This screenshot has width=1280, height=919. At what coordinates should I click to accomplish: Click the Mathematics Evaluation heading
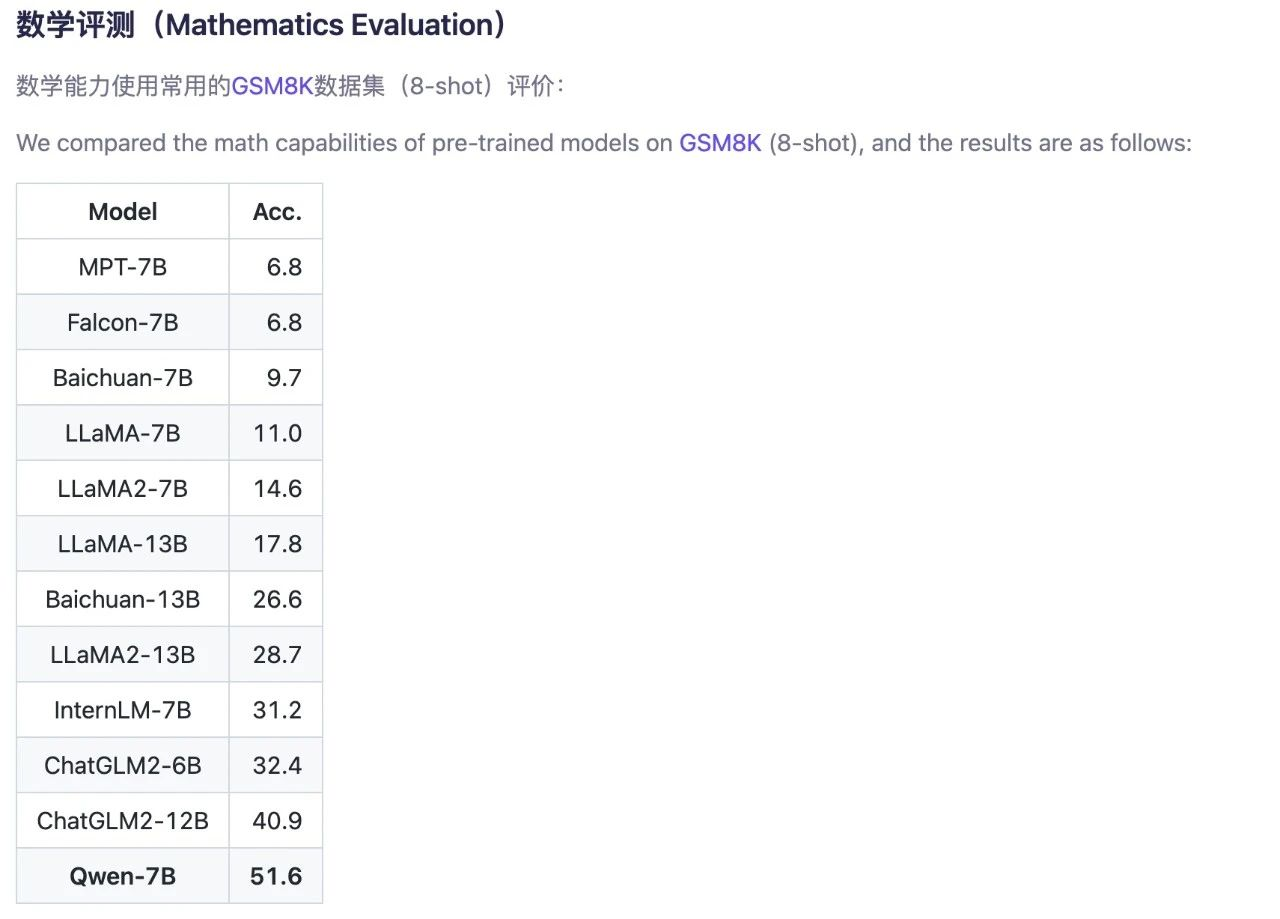pos(262,25)
